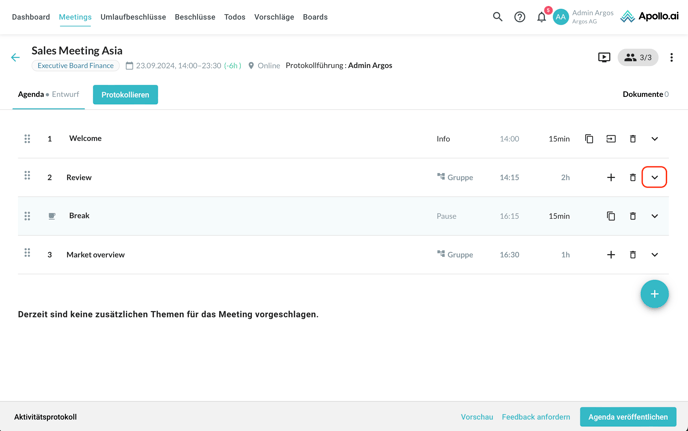
Task: Open the participants 3/3 chip
Action: click(638, 58)
